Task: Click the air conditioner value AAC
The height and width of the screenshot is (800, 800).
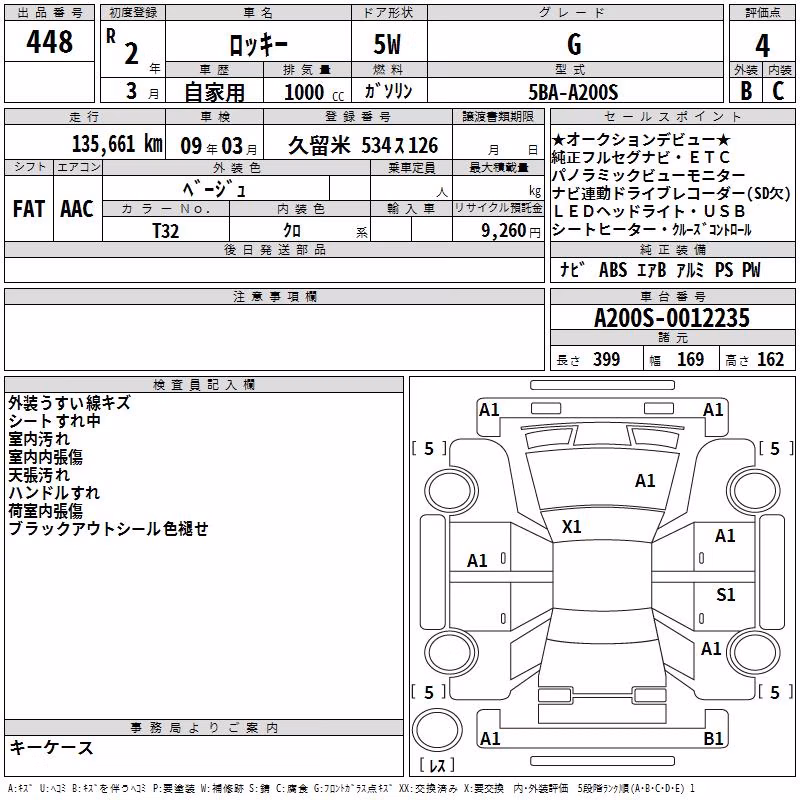Action: [77, 209]
